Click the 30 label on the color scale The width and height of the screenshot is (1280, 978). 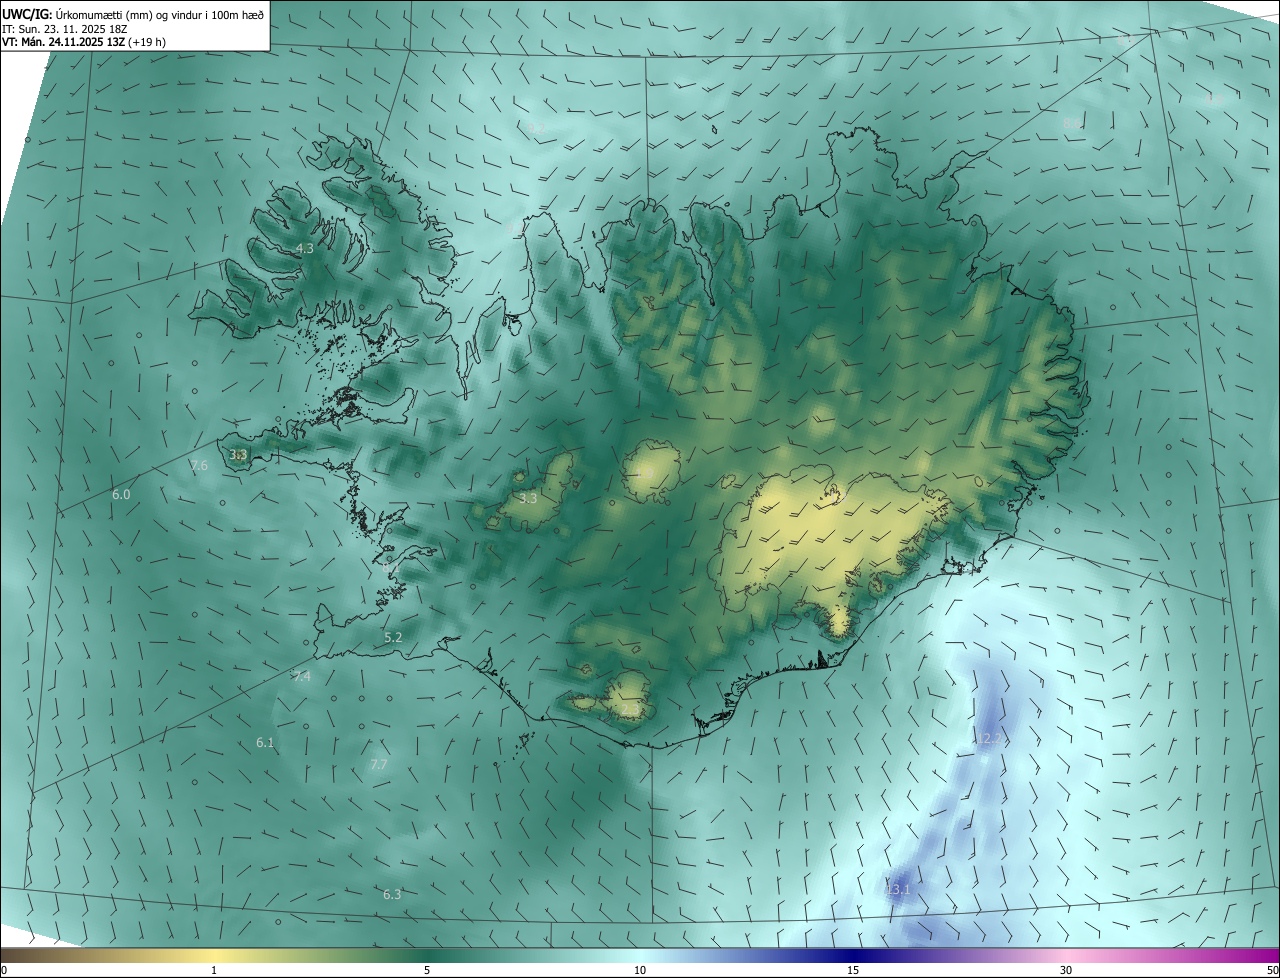tap(1066, 970)
